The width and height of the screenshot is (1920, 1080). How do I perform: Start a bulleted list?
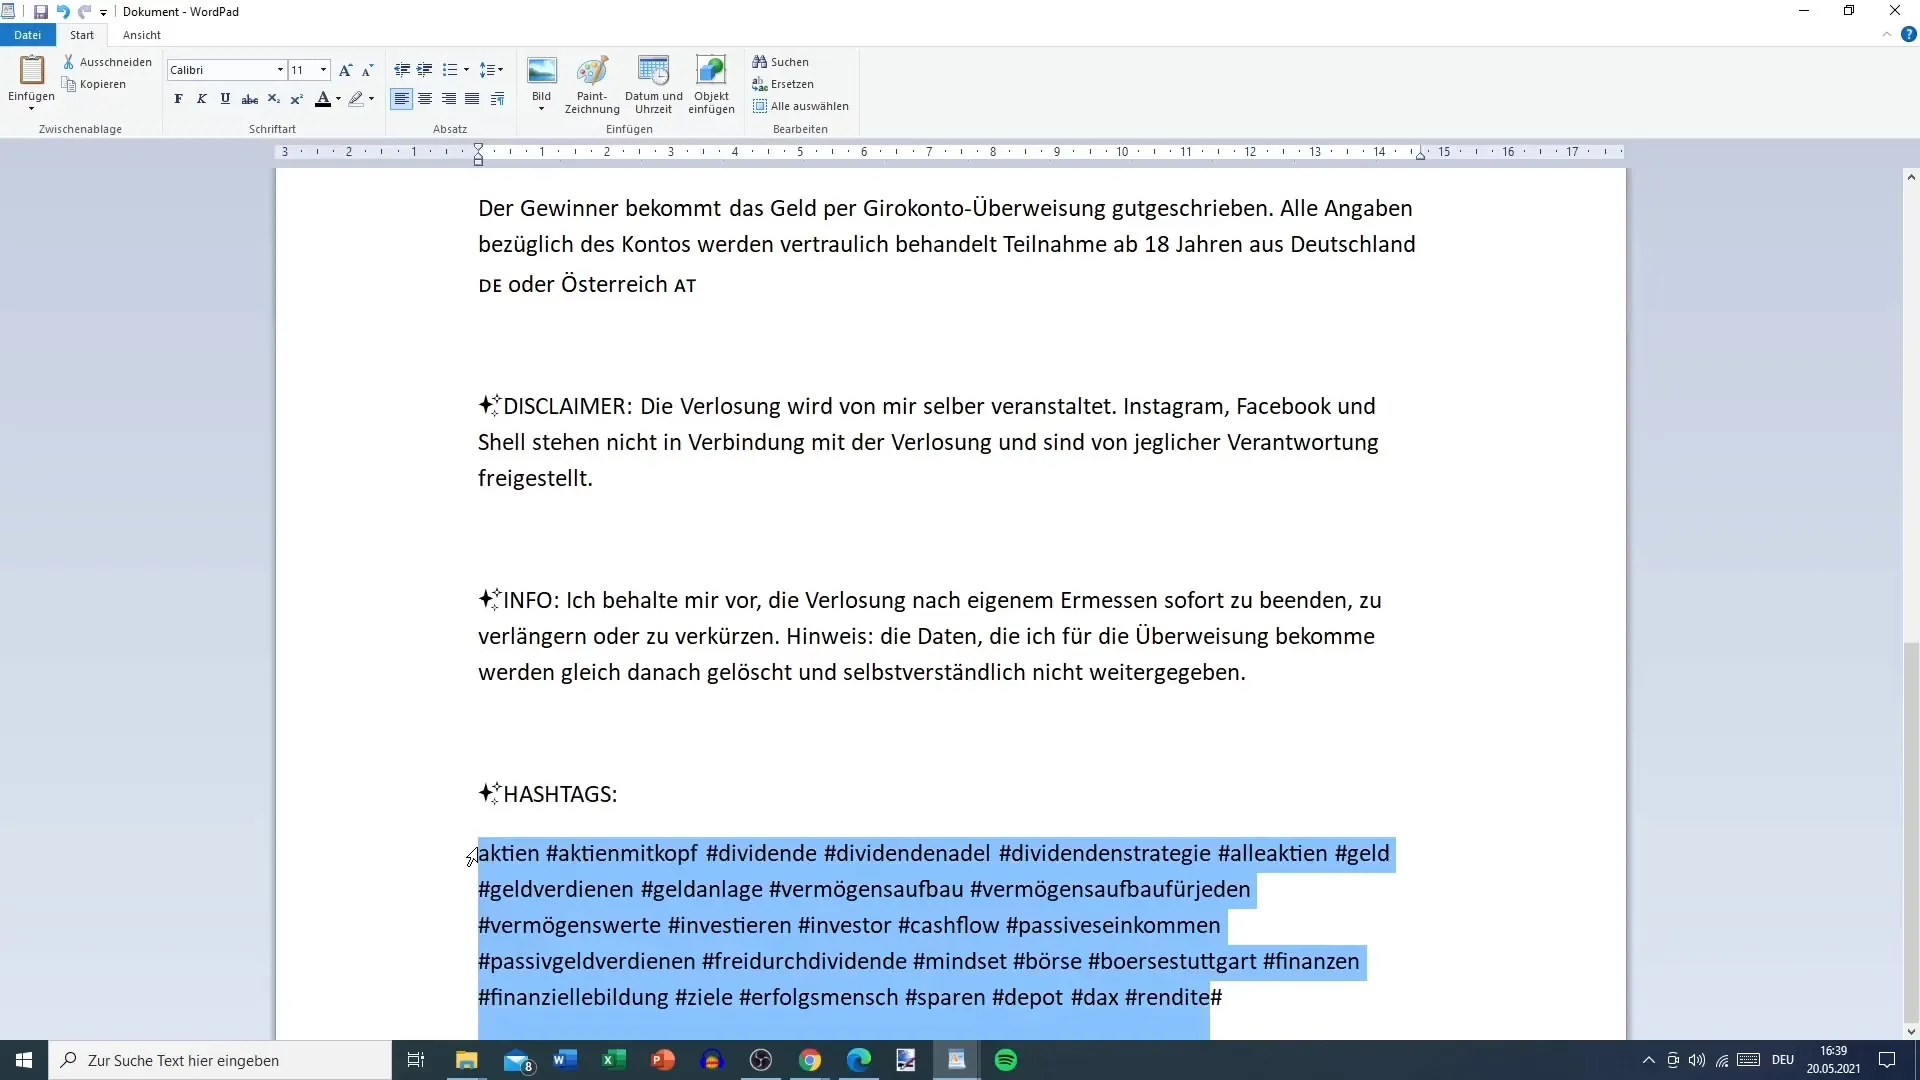point(450,70)
